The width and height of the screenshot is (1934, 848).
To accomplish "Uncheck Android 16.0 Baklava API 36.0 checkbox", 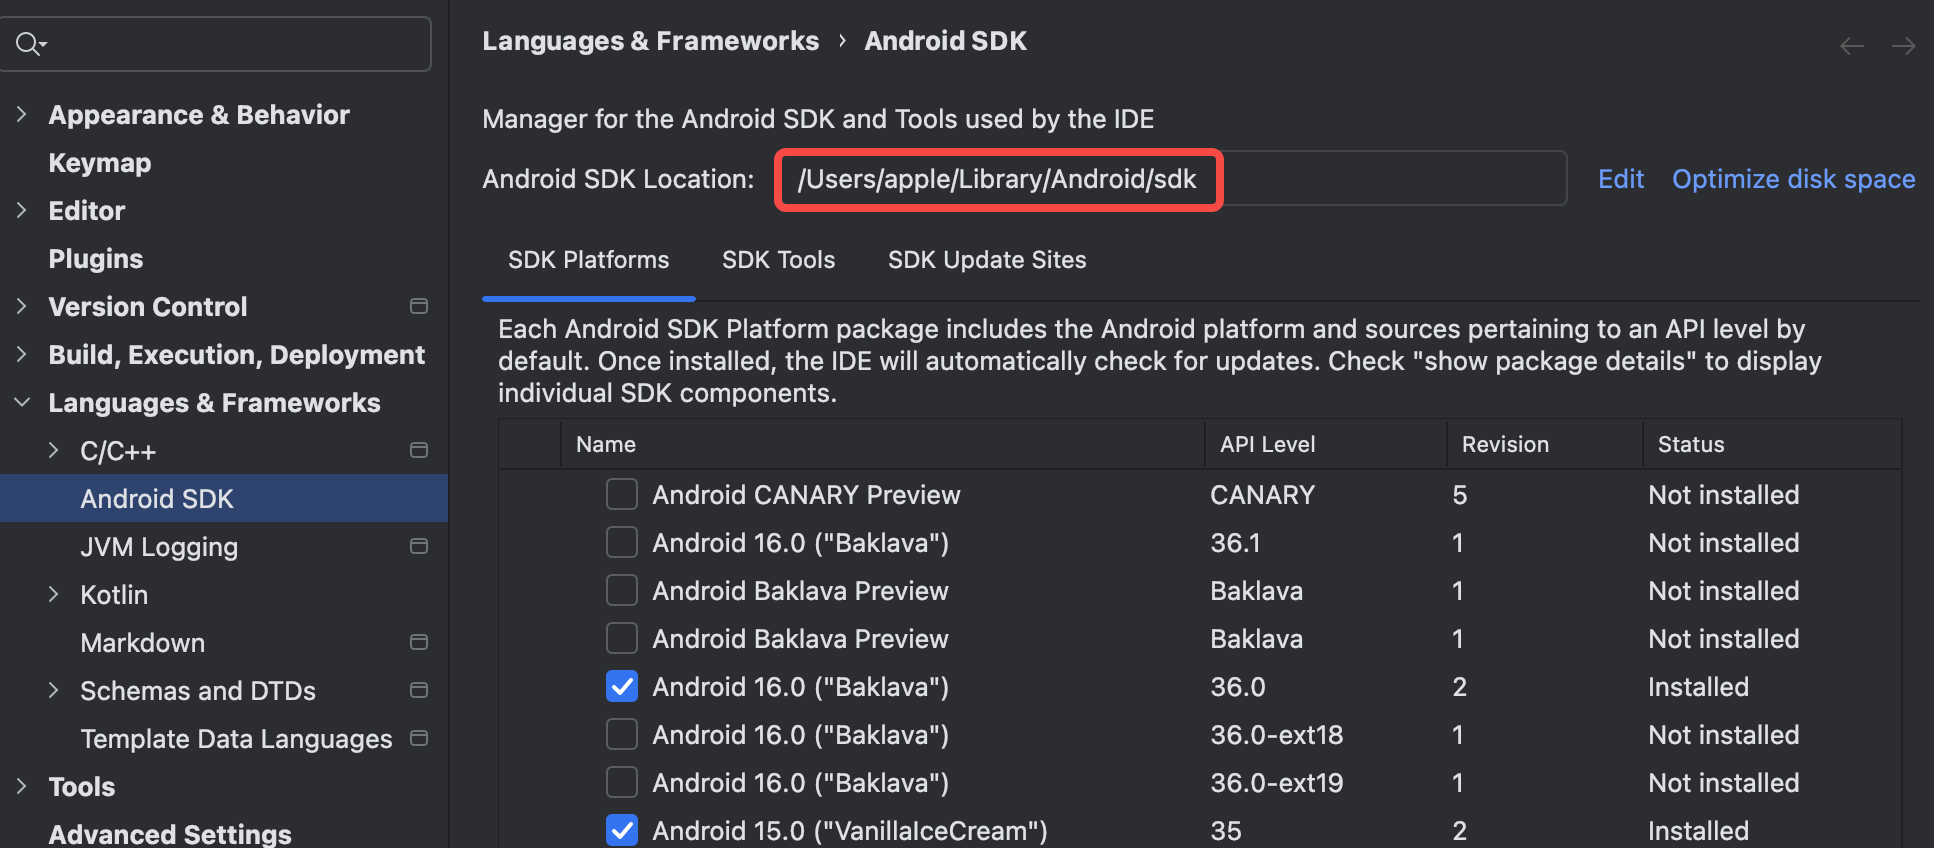I will (622, 686).
